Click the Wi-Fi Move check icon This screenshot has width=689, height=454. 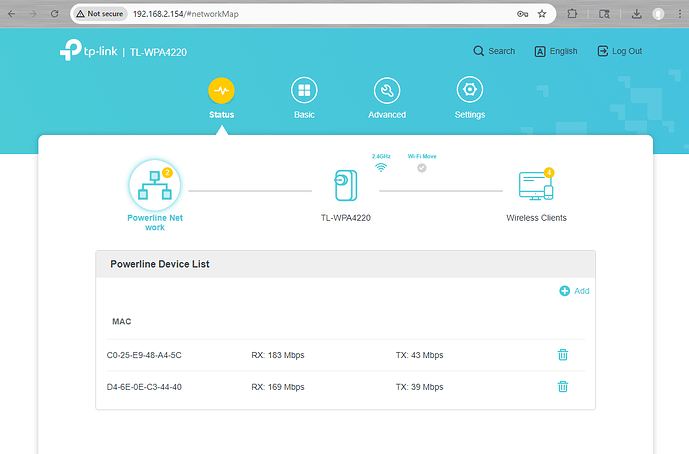(x=422, y=168)
